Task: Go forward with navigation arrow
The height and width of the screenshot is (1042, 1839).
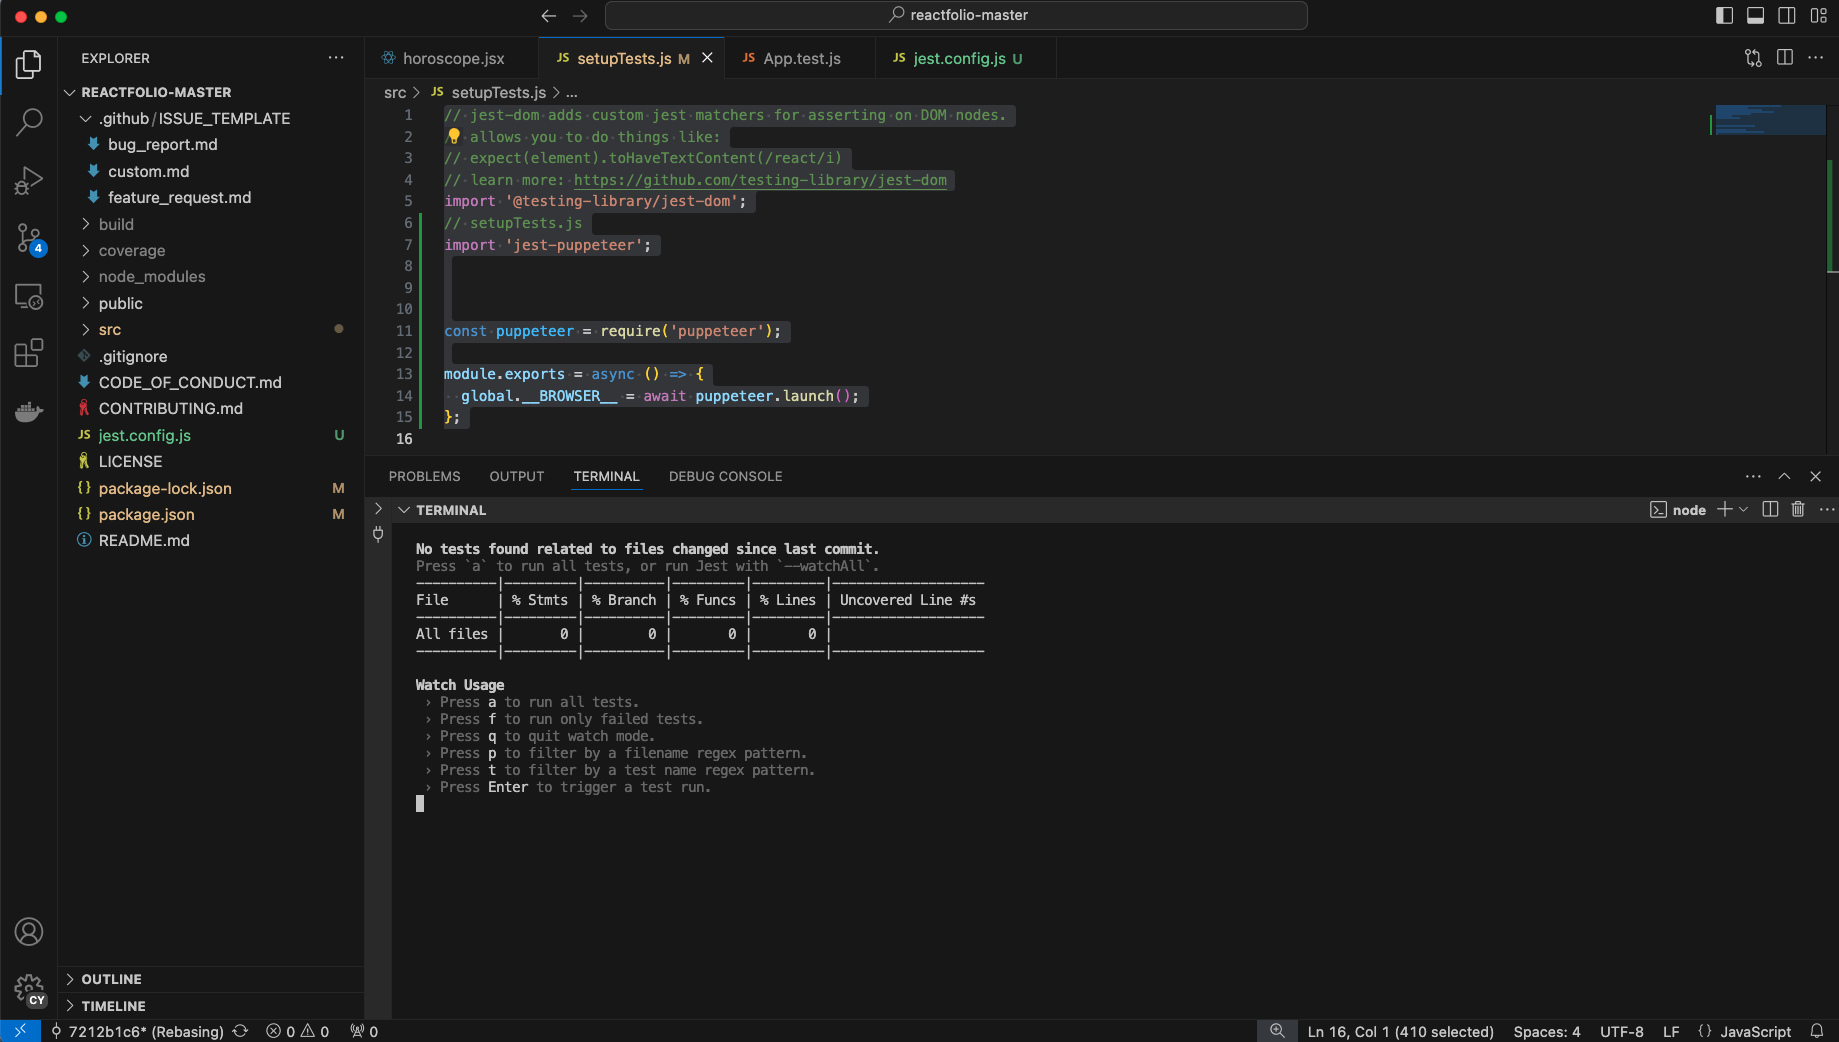Action: coord(580,15)
